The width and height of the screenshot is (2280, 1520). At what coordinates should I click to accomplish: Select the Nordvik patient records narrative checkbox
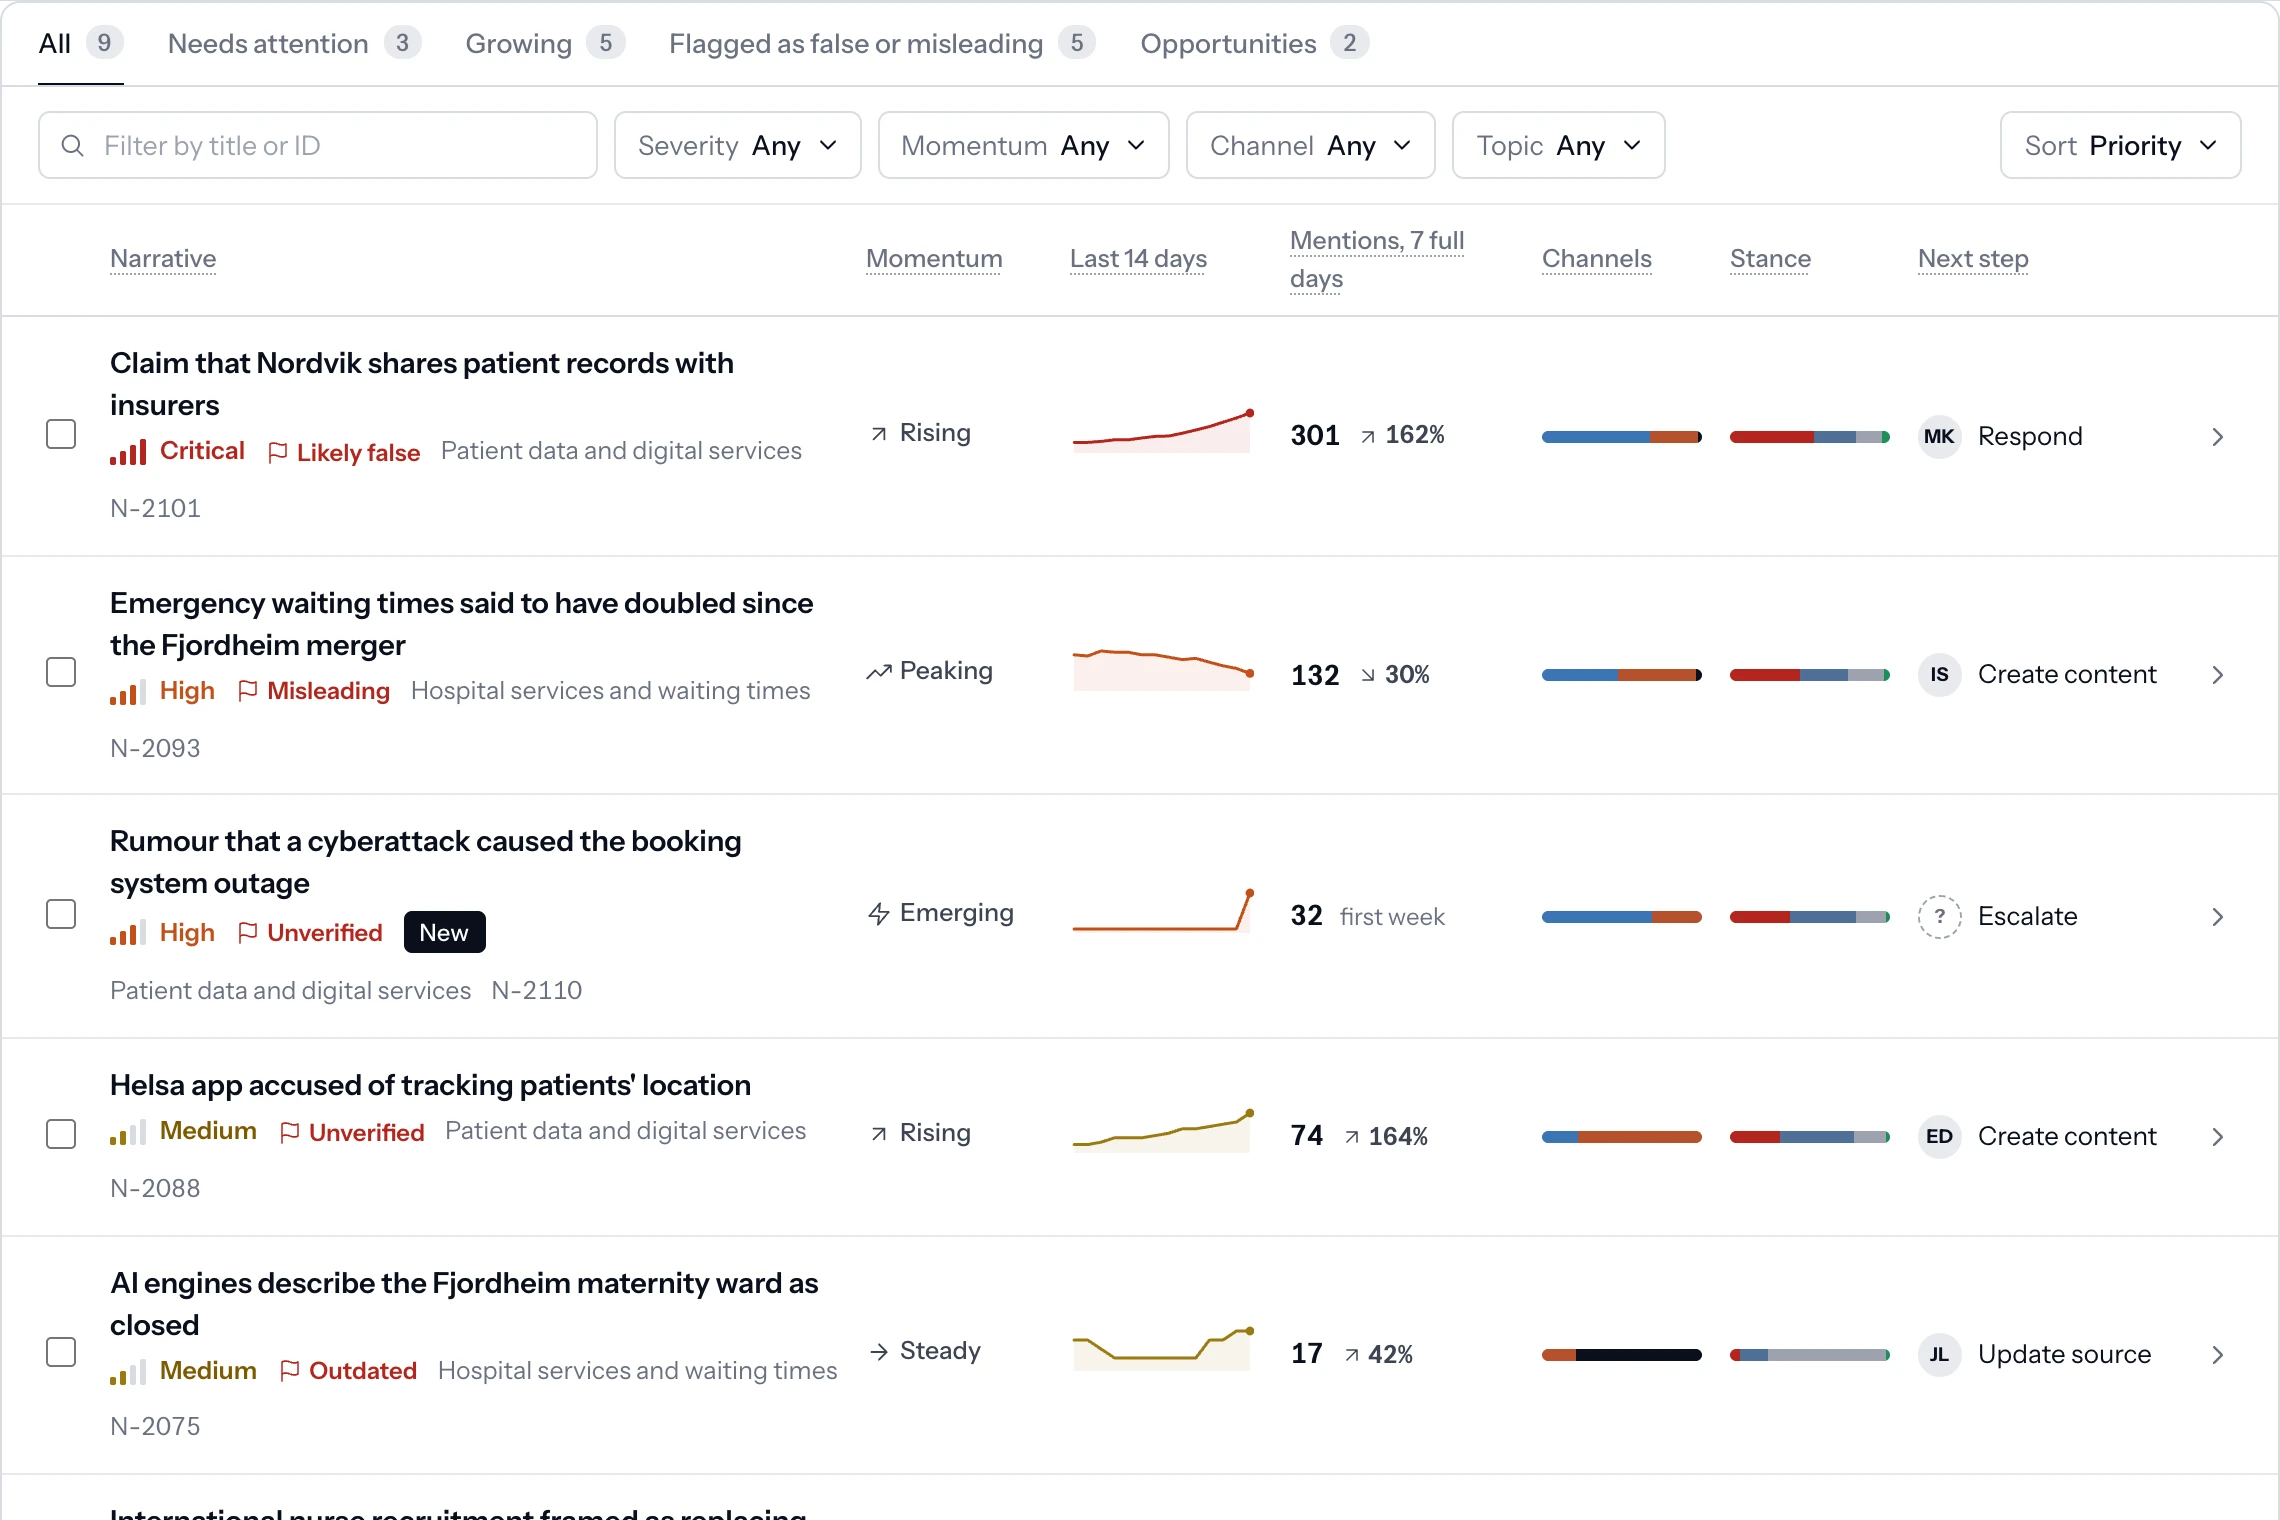tap(61, 434)
